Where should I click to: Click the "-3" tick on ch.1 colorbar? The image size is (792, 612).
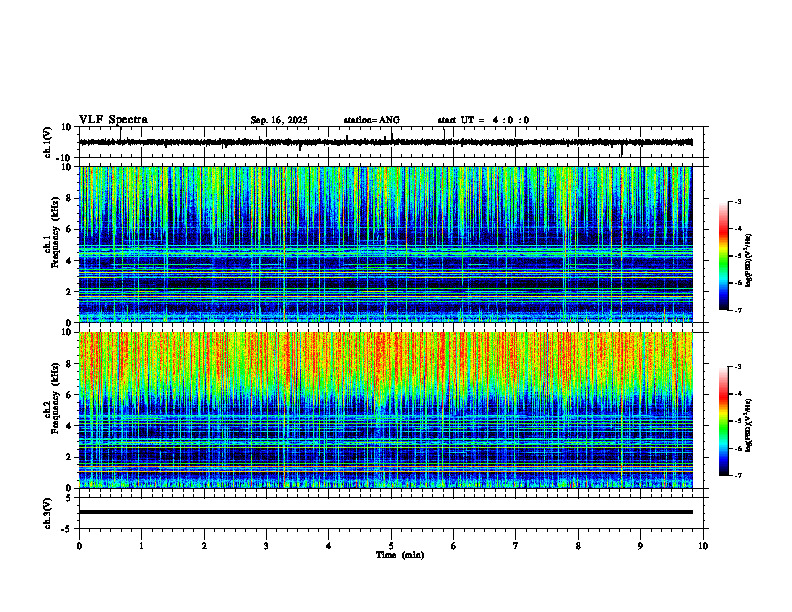click(x=738, y=202)
